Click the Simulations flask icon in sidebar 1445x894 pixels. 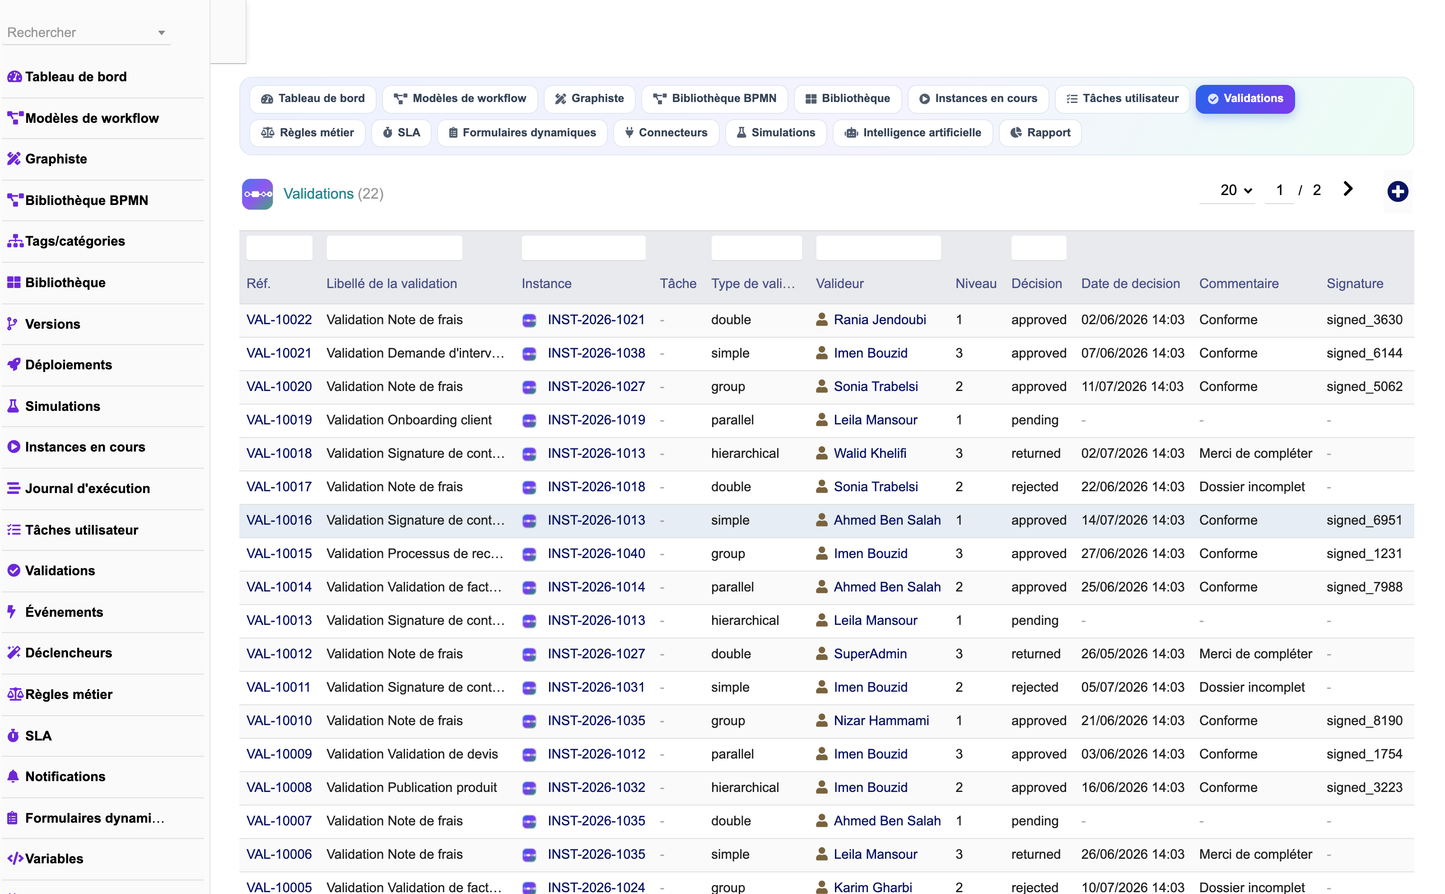[13, 406]
